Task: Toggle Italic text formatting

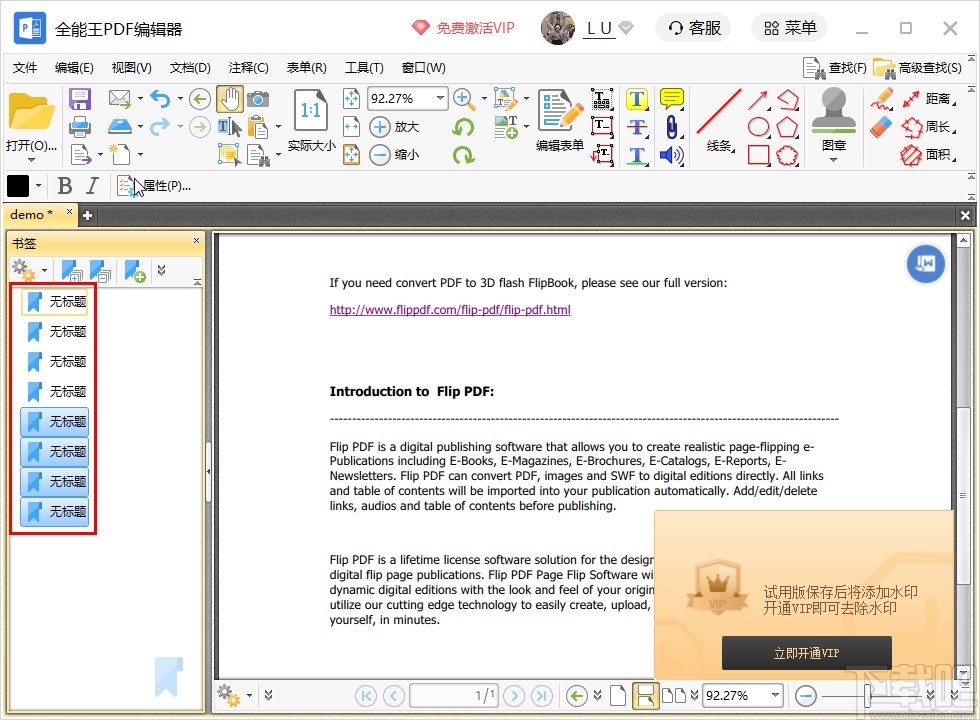Action: point(92,186)
